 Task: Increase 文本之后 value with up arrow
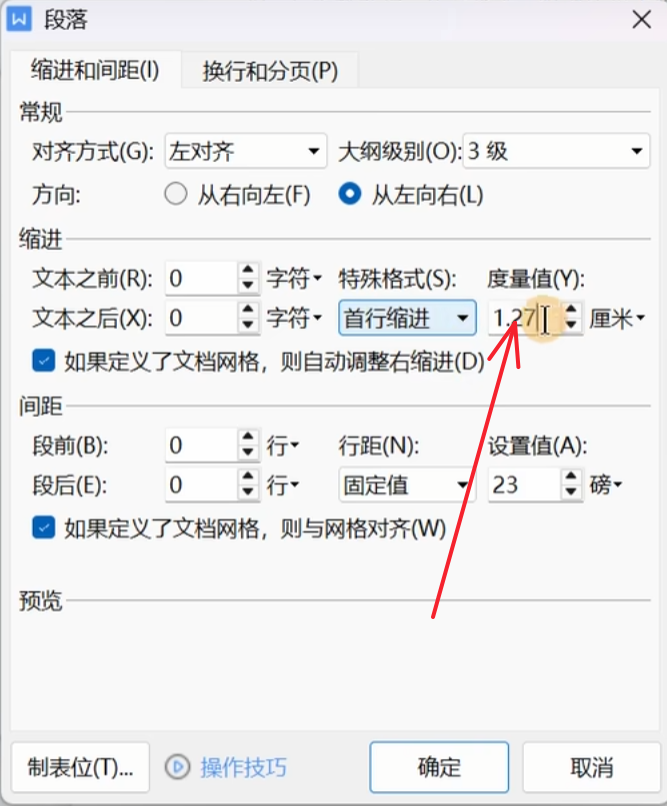[x=248, y=309]
